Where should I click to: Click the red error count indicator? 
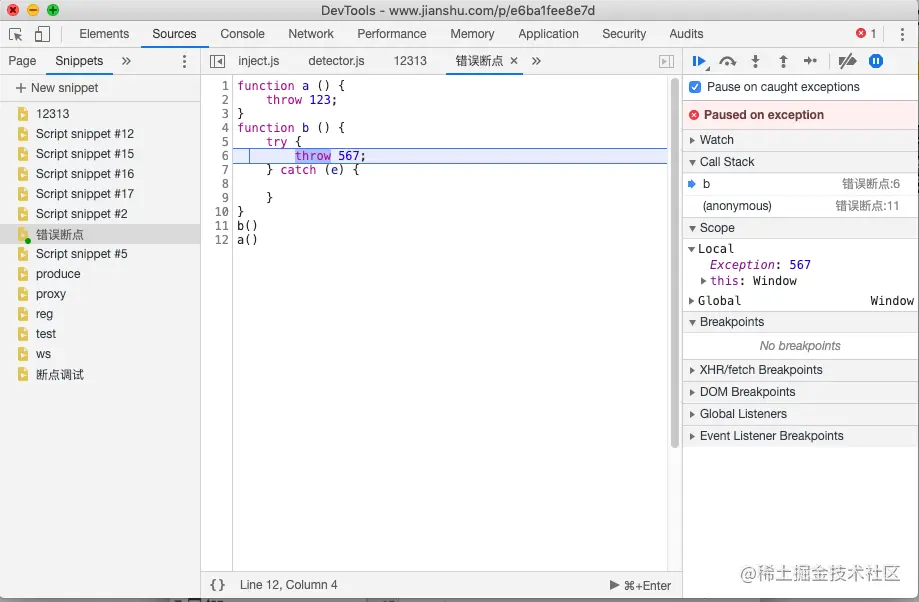[866, 33]
